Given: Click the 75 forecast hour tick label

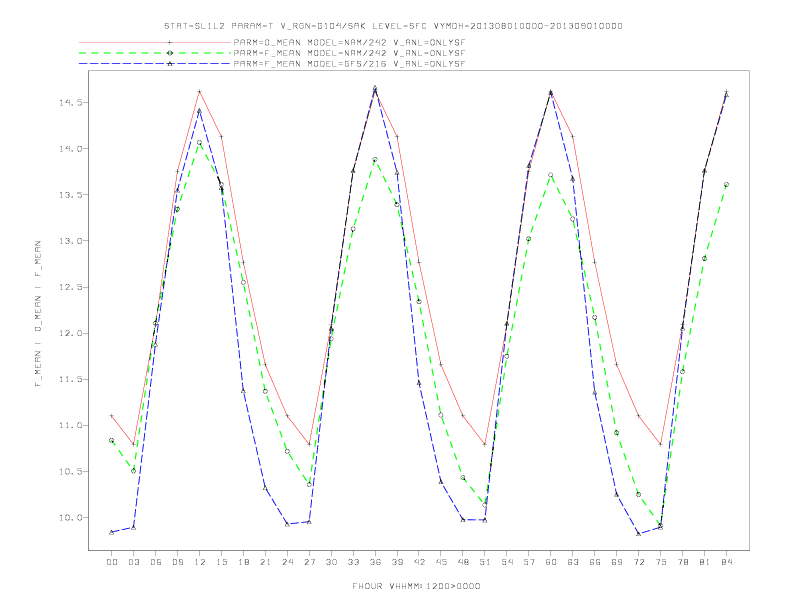Looking at the screenshot, I should (661, 562).
